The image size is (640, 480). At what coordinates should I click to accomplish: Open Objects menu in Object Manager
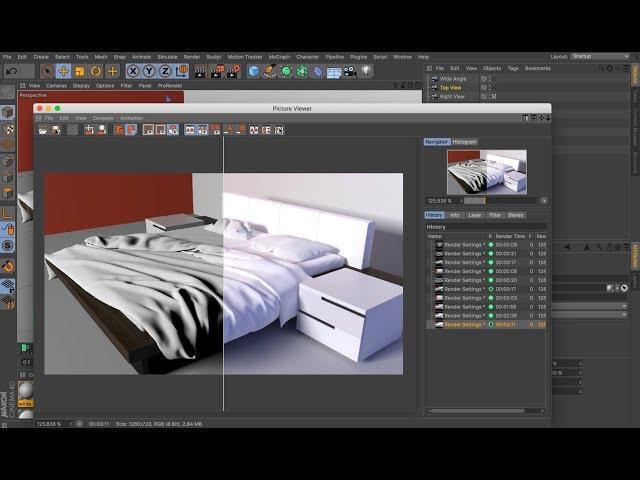(x=492, y=69)
